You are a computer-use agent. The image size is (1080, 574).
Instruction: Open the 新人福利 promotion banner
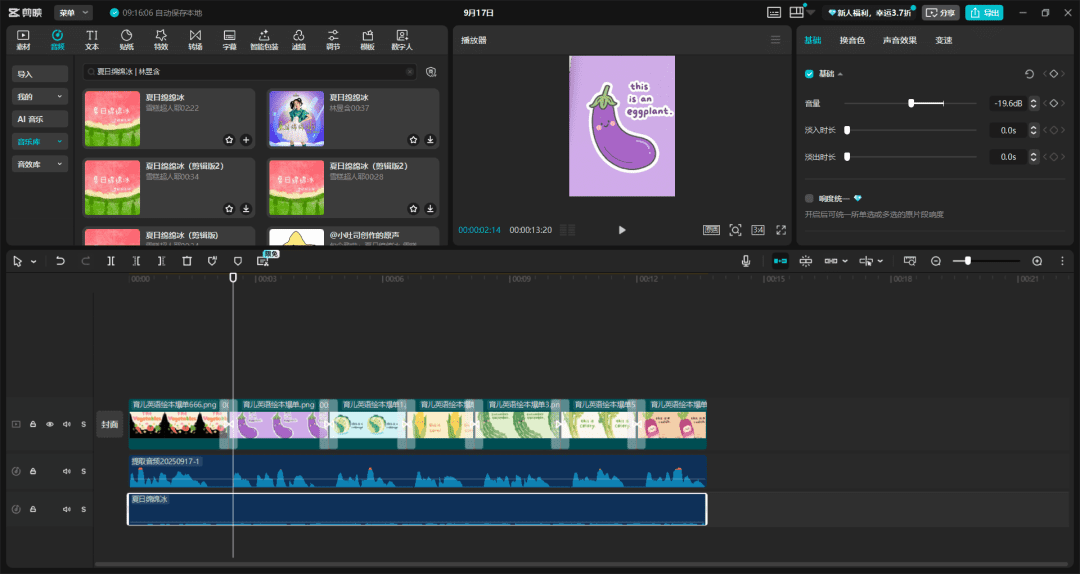tap(869, 12)
